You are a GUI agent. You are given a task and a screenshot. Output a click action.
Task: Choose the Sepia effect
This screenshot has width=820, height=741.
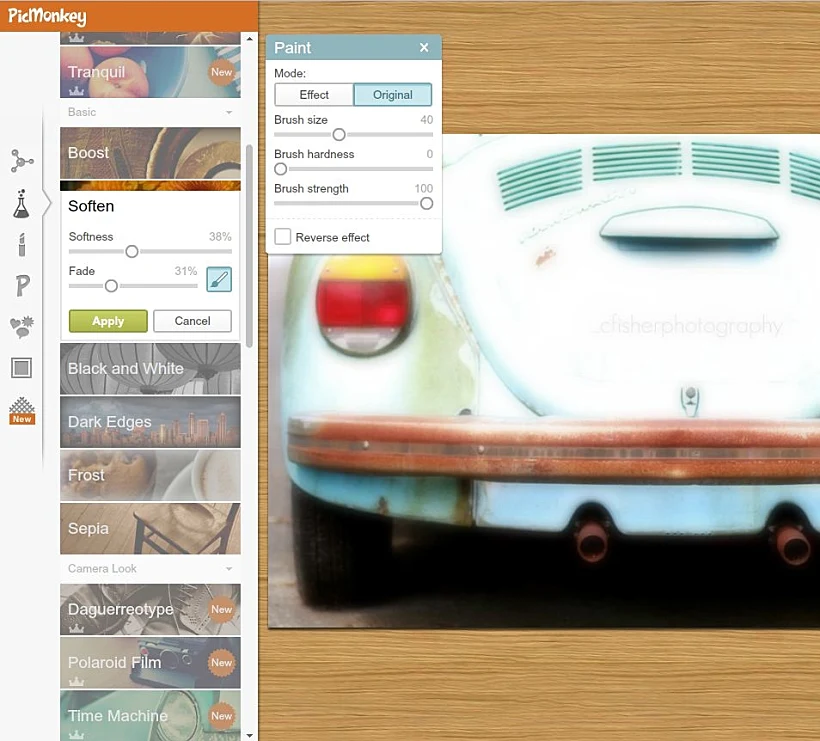click(150, 528)
